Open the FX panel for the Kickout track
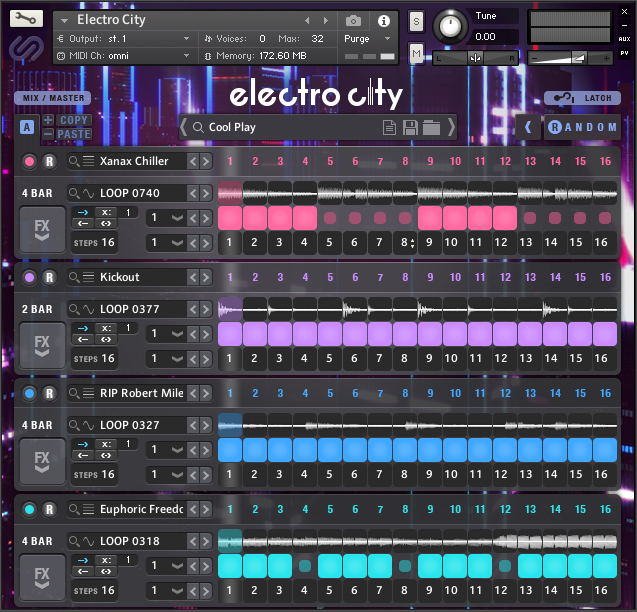 [41, 344]
